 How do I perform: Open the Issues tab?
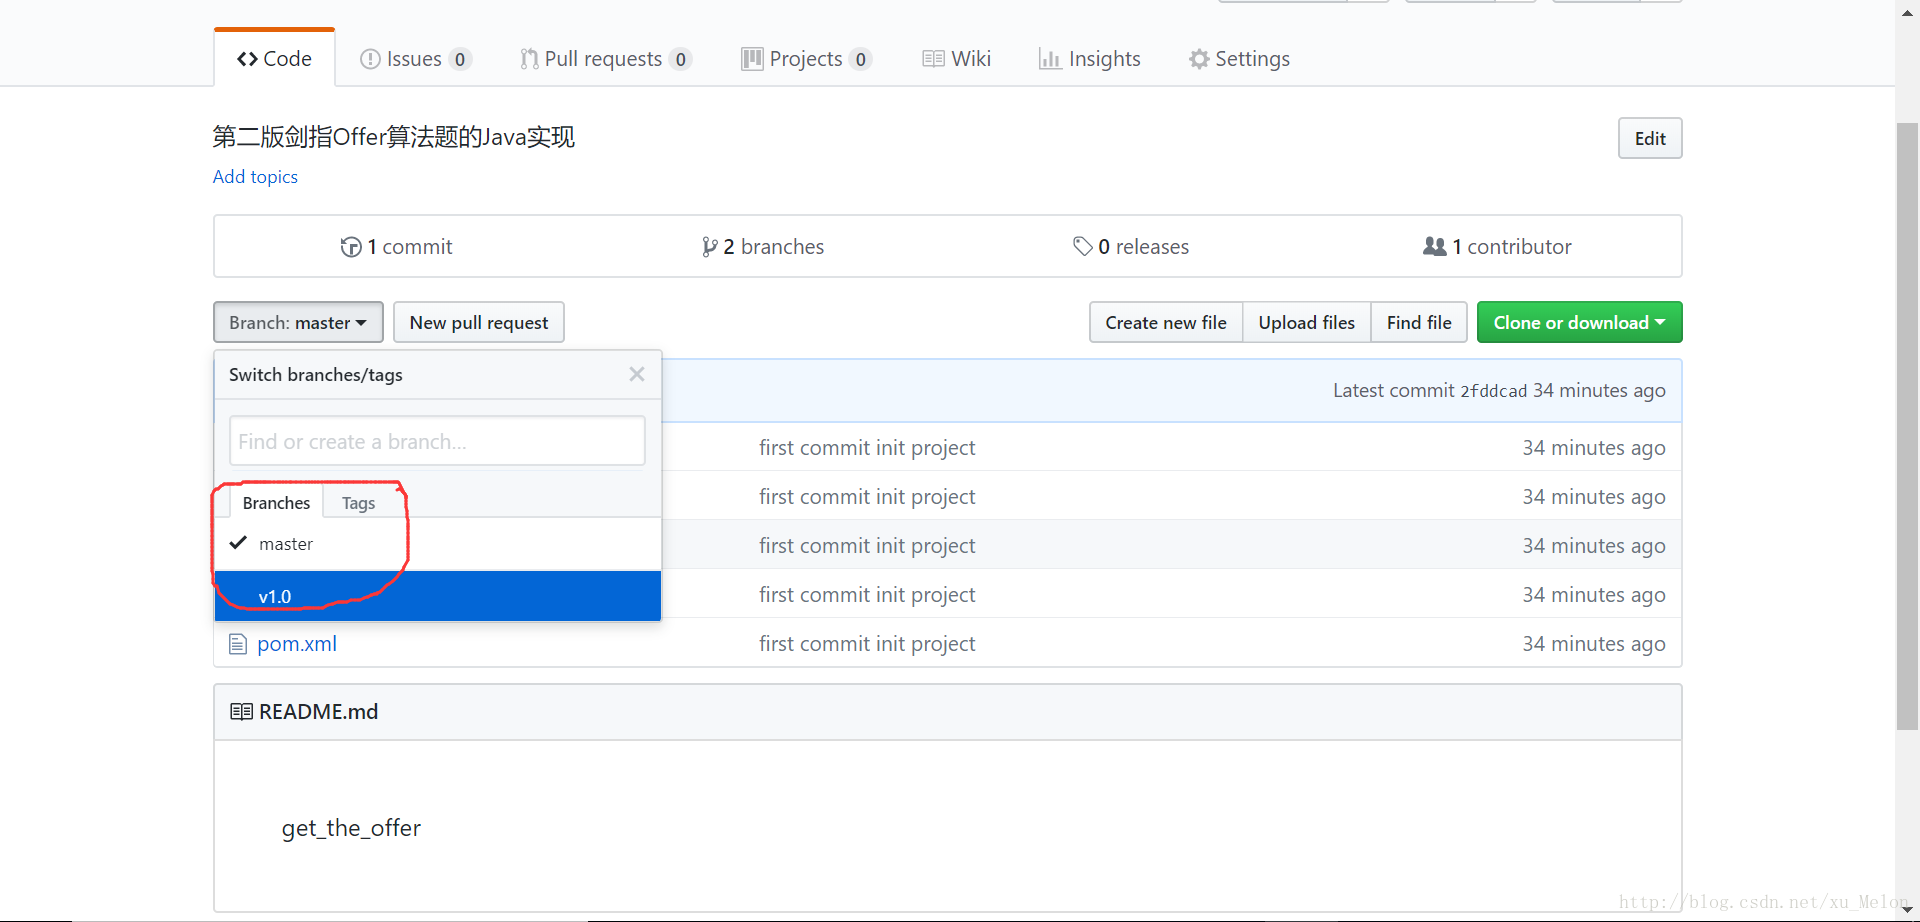[414, 59]
